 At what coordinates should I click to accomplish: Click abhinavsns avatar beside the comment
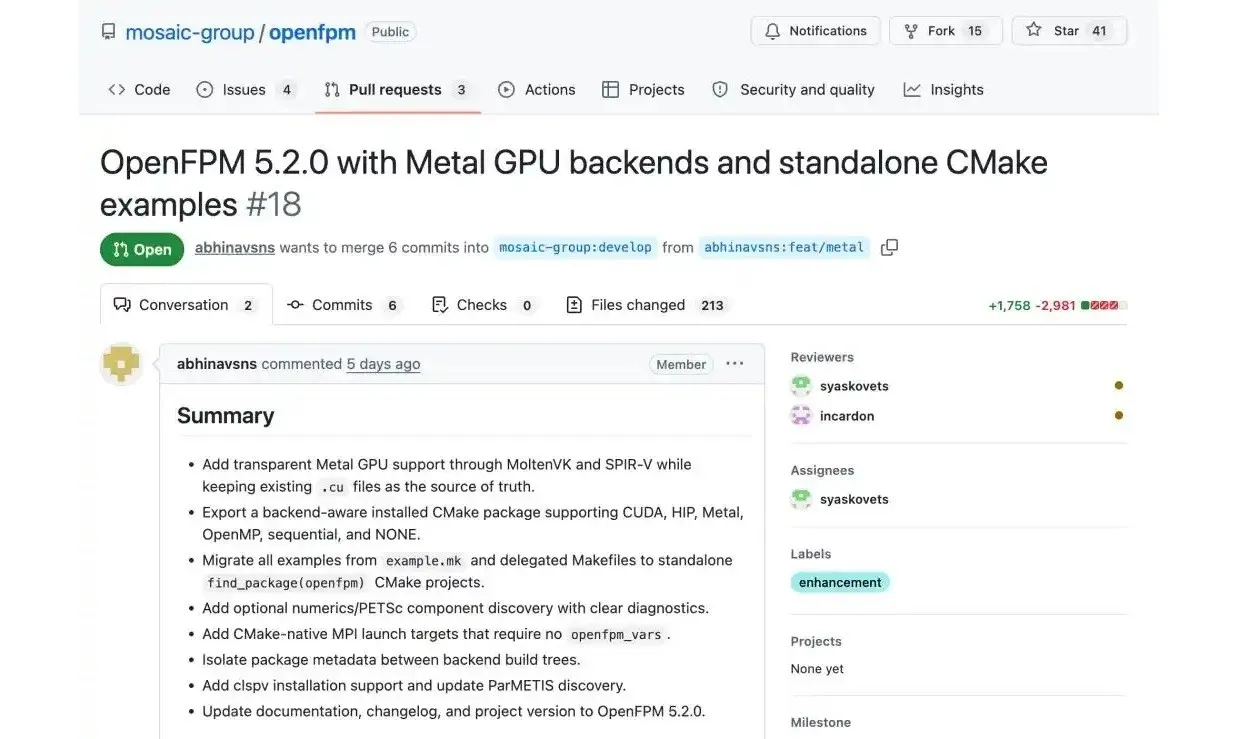click(x=121, y=365)
